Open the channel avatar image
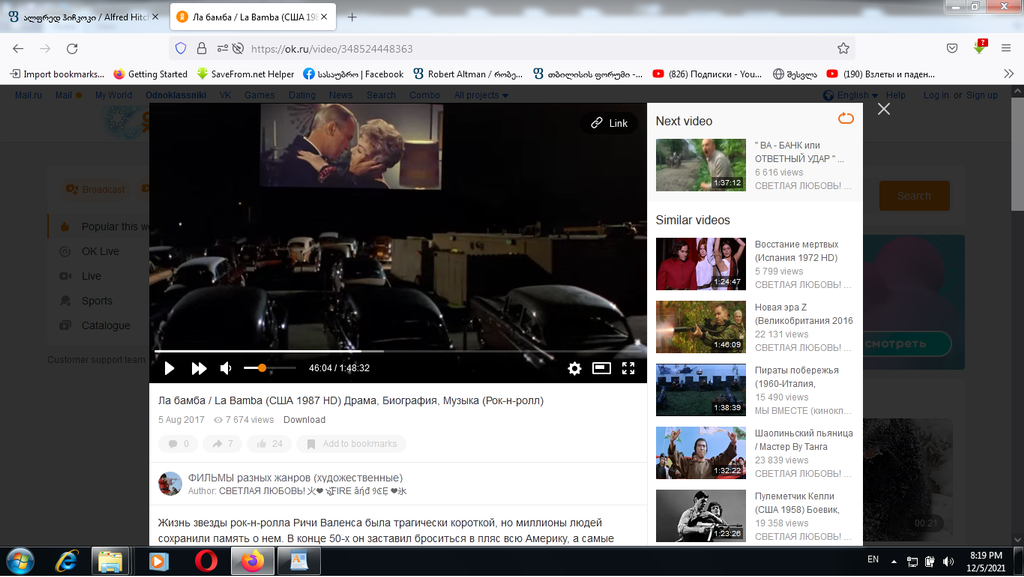The image size is (1024, 577). click(170, 484)
